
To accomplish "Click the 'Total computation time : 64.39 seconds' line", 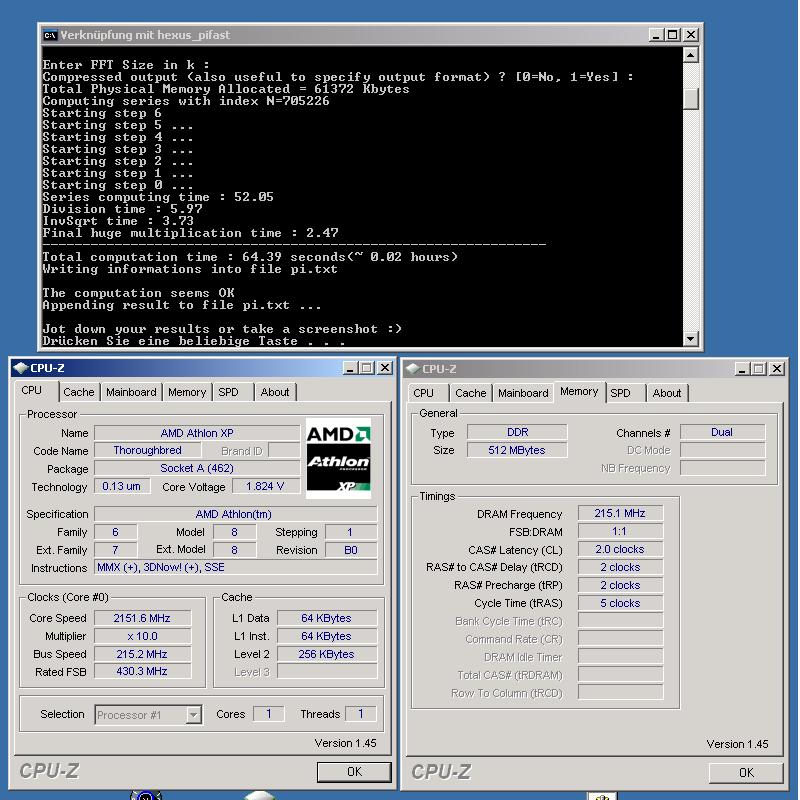I will (250, 257).
